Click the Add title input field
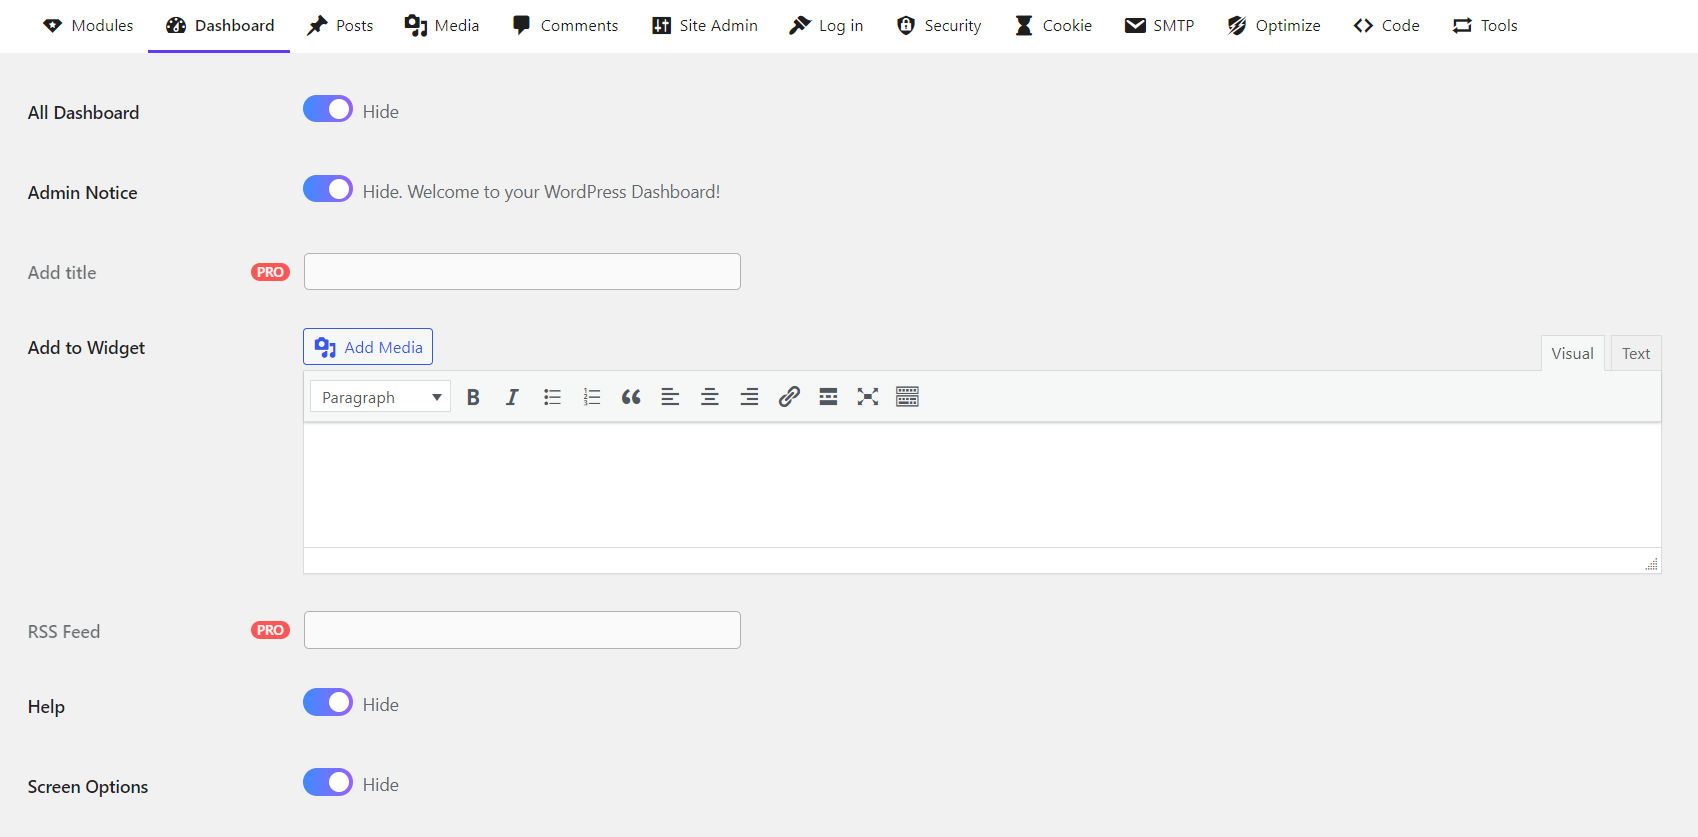Viewport: 1698px width, 837px height. click(522, 272)
